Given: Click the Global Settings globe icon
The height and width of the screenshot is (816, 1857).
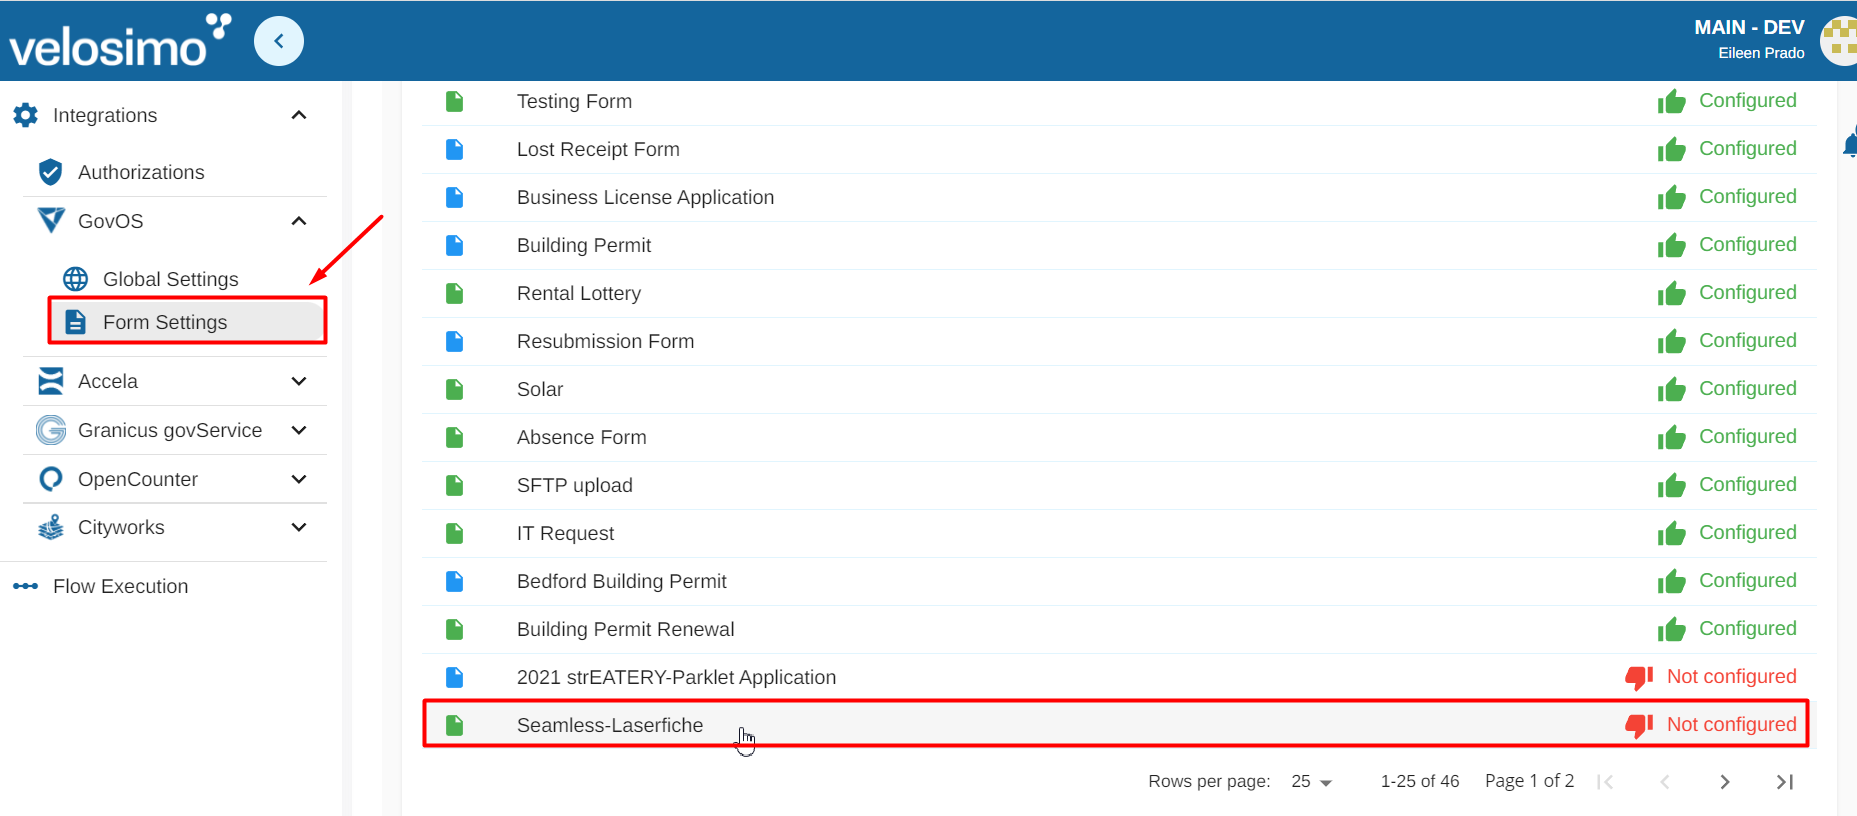Looking at the screenshot, I should [75, 279].
